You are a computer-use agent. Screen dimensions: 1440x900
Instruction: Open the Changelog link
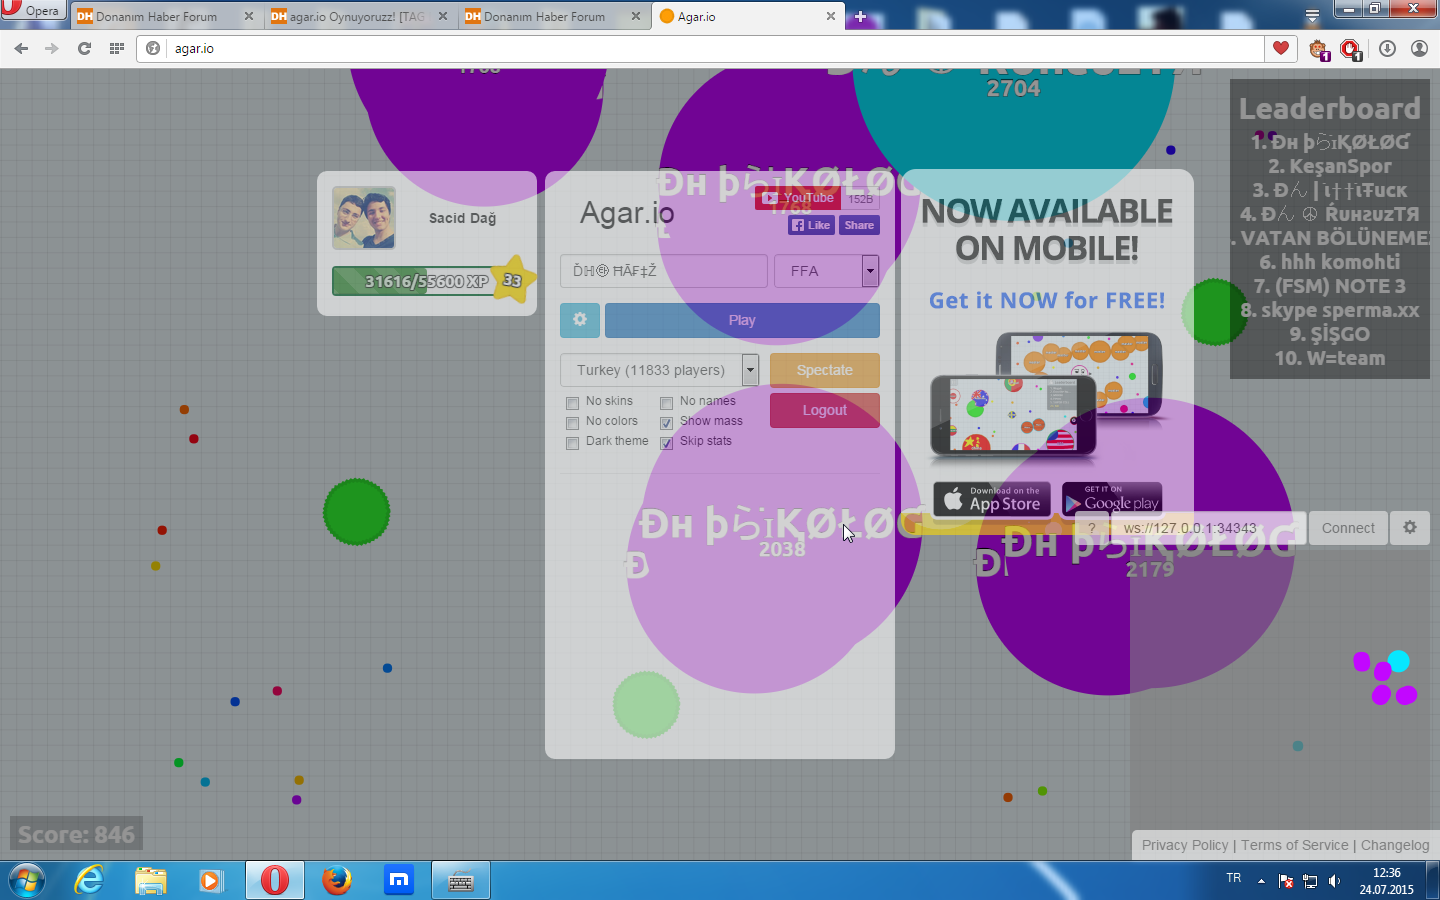tap(1395, 845)
